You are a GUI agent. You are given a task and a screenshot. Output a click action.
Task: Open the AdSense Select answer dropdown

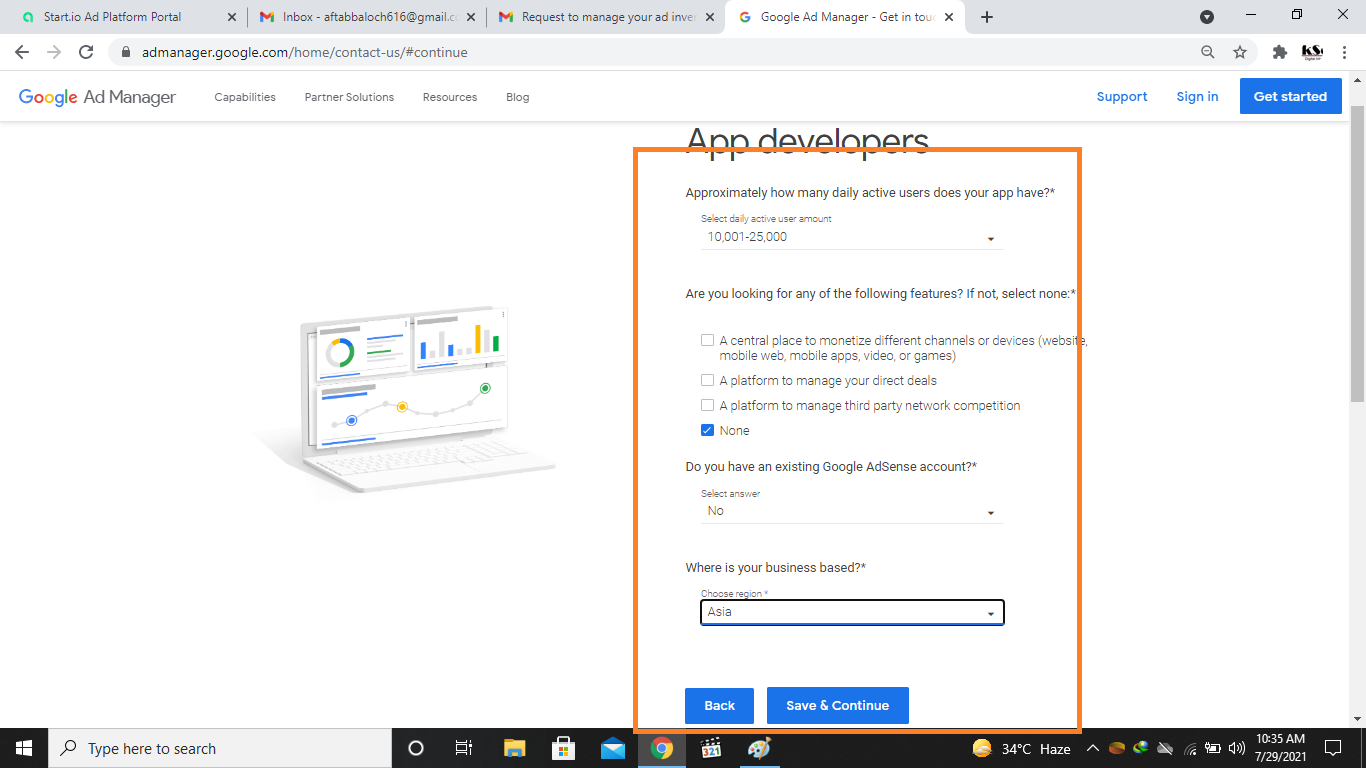point(852,511)
